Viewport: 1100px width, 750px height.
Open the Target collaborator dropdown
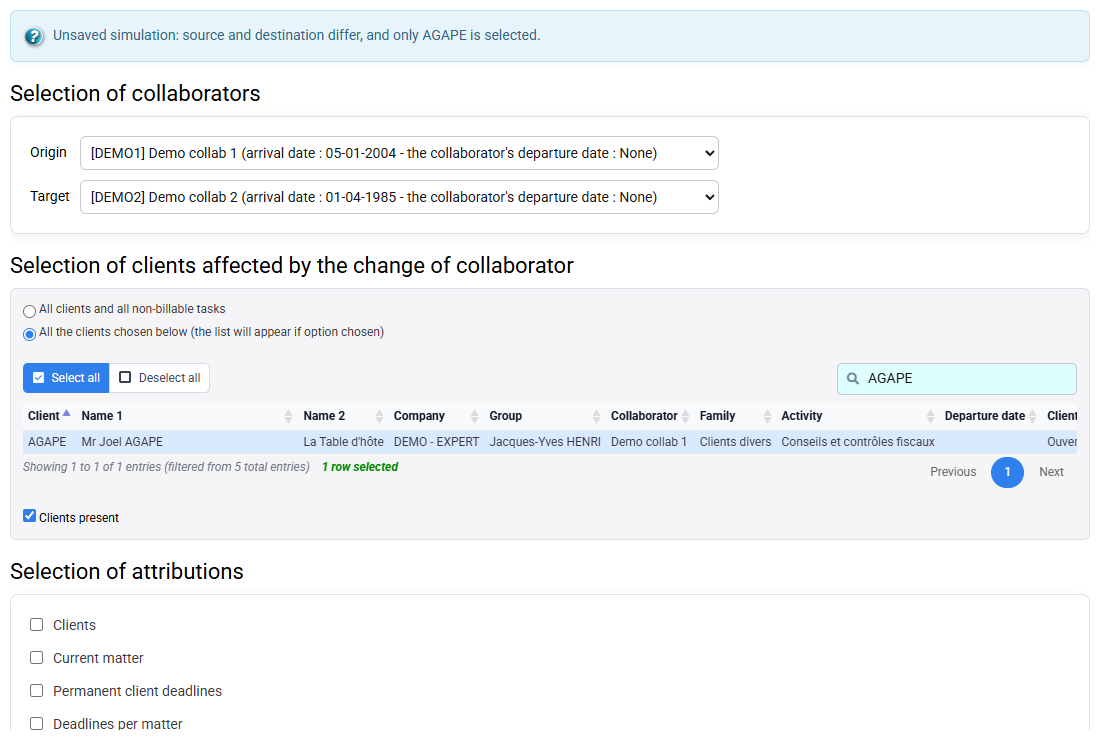(x=399, y=197)
